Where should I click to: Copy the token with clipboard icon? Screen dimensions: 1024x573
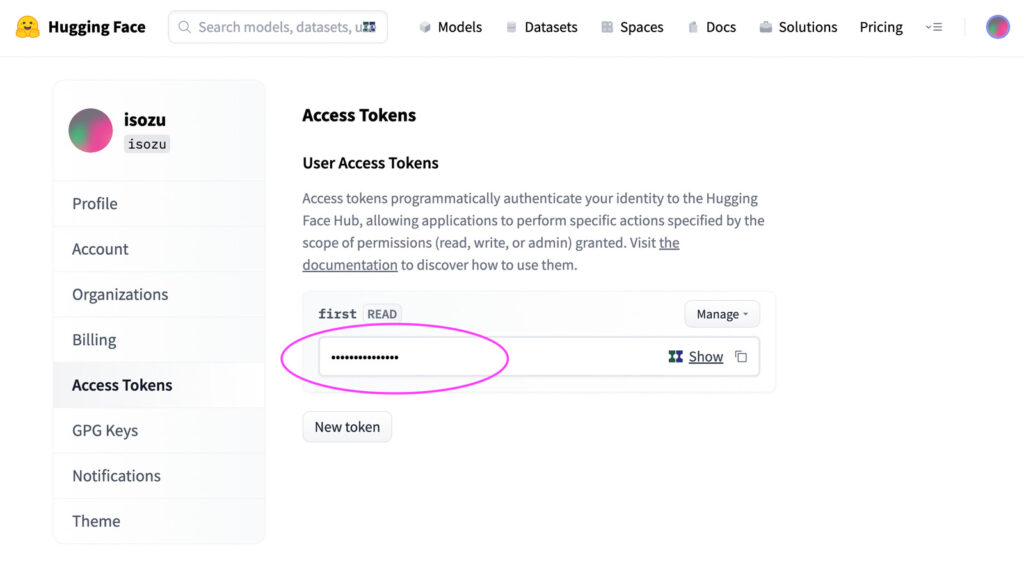(741, 357)
